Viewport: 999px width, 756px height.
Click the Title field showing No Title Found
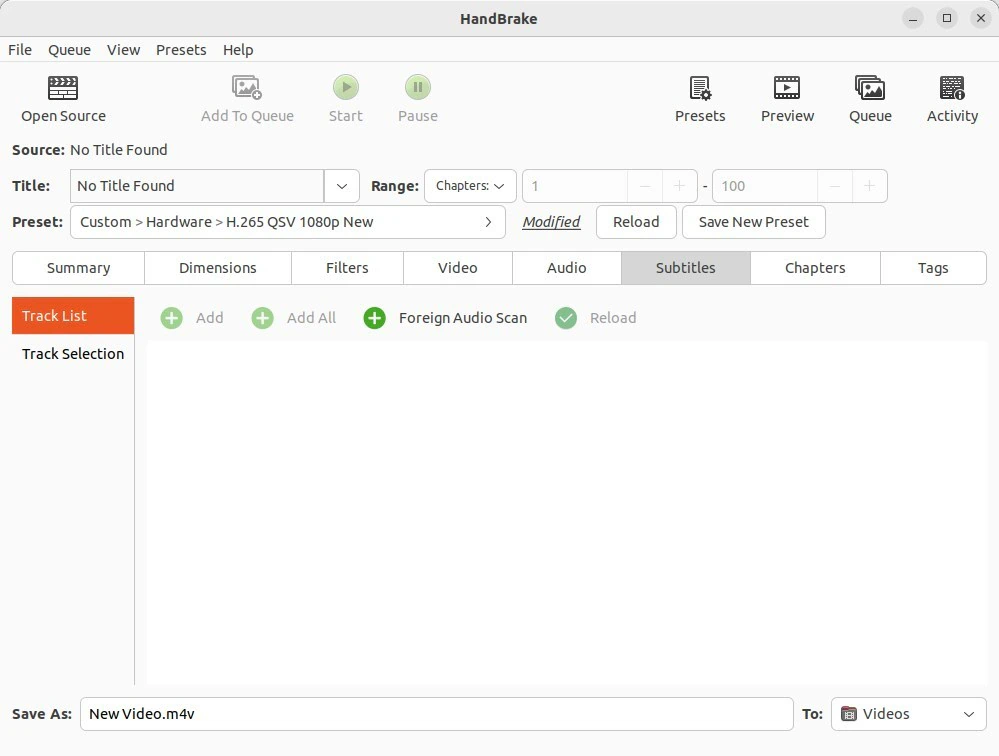pyautogui.click(x=197, y=186)
